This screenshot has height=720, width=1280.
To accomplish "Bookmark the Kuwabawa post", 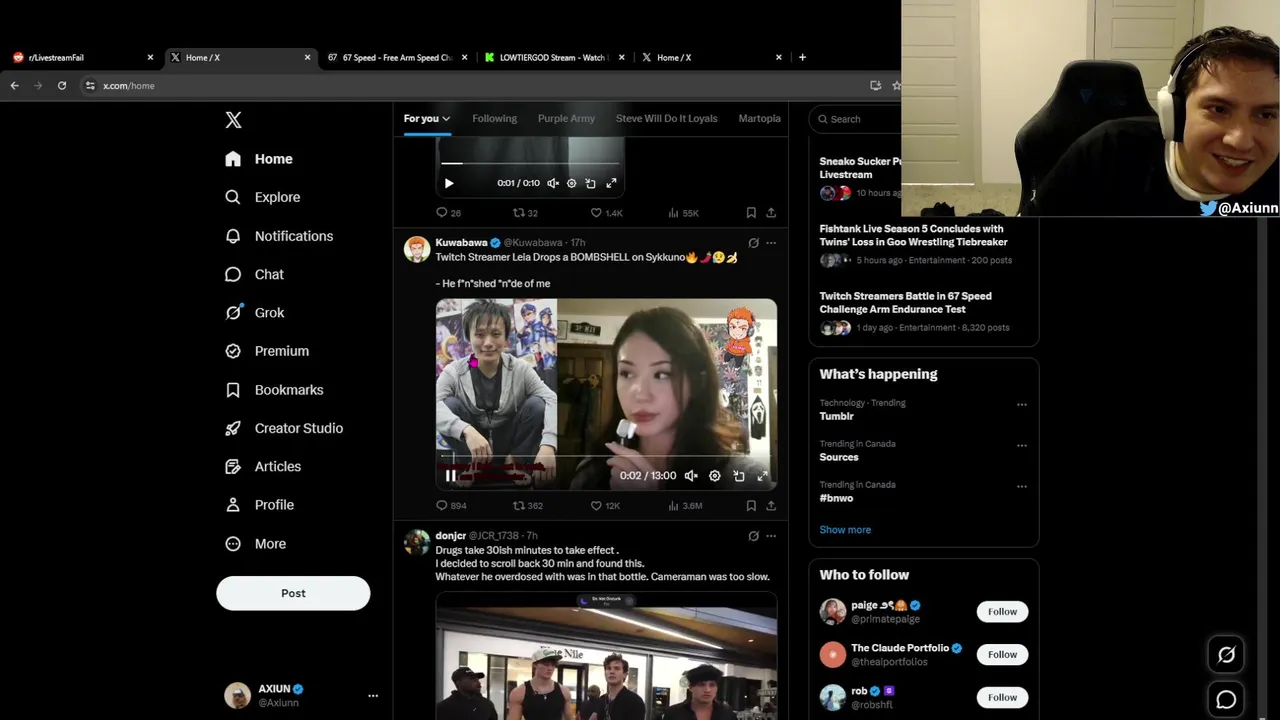I will tap(751, 506).
